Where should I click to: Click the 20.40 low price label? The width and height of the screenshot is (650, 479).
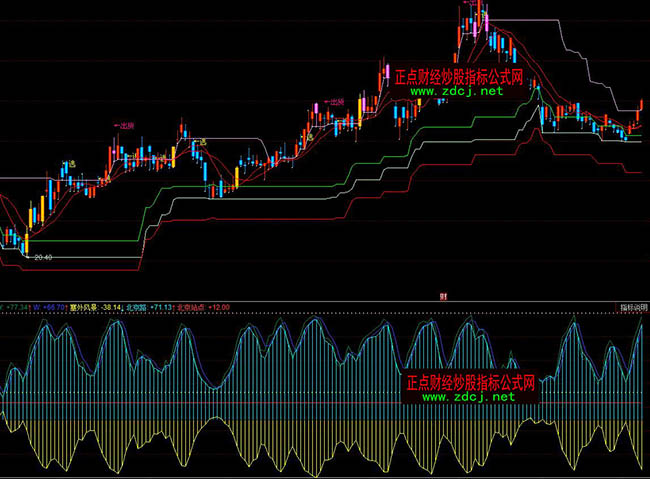(x=43, y=257)
